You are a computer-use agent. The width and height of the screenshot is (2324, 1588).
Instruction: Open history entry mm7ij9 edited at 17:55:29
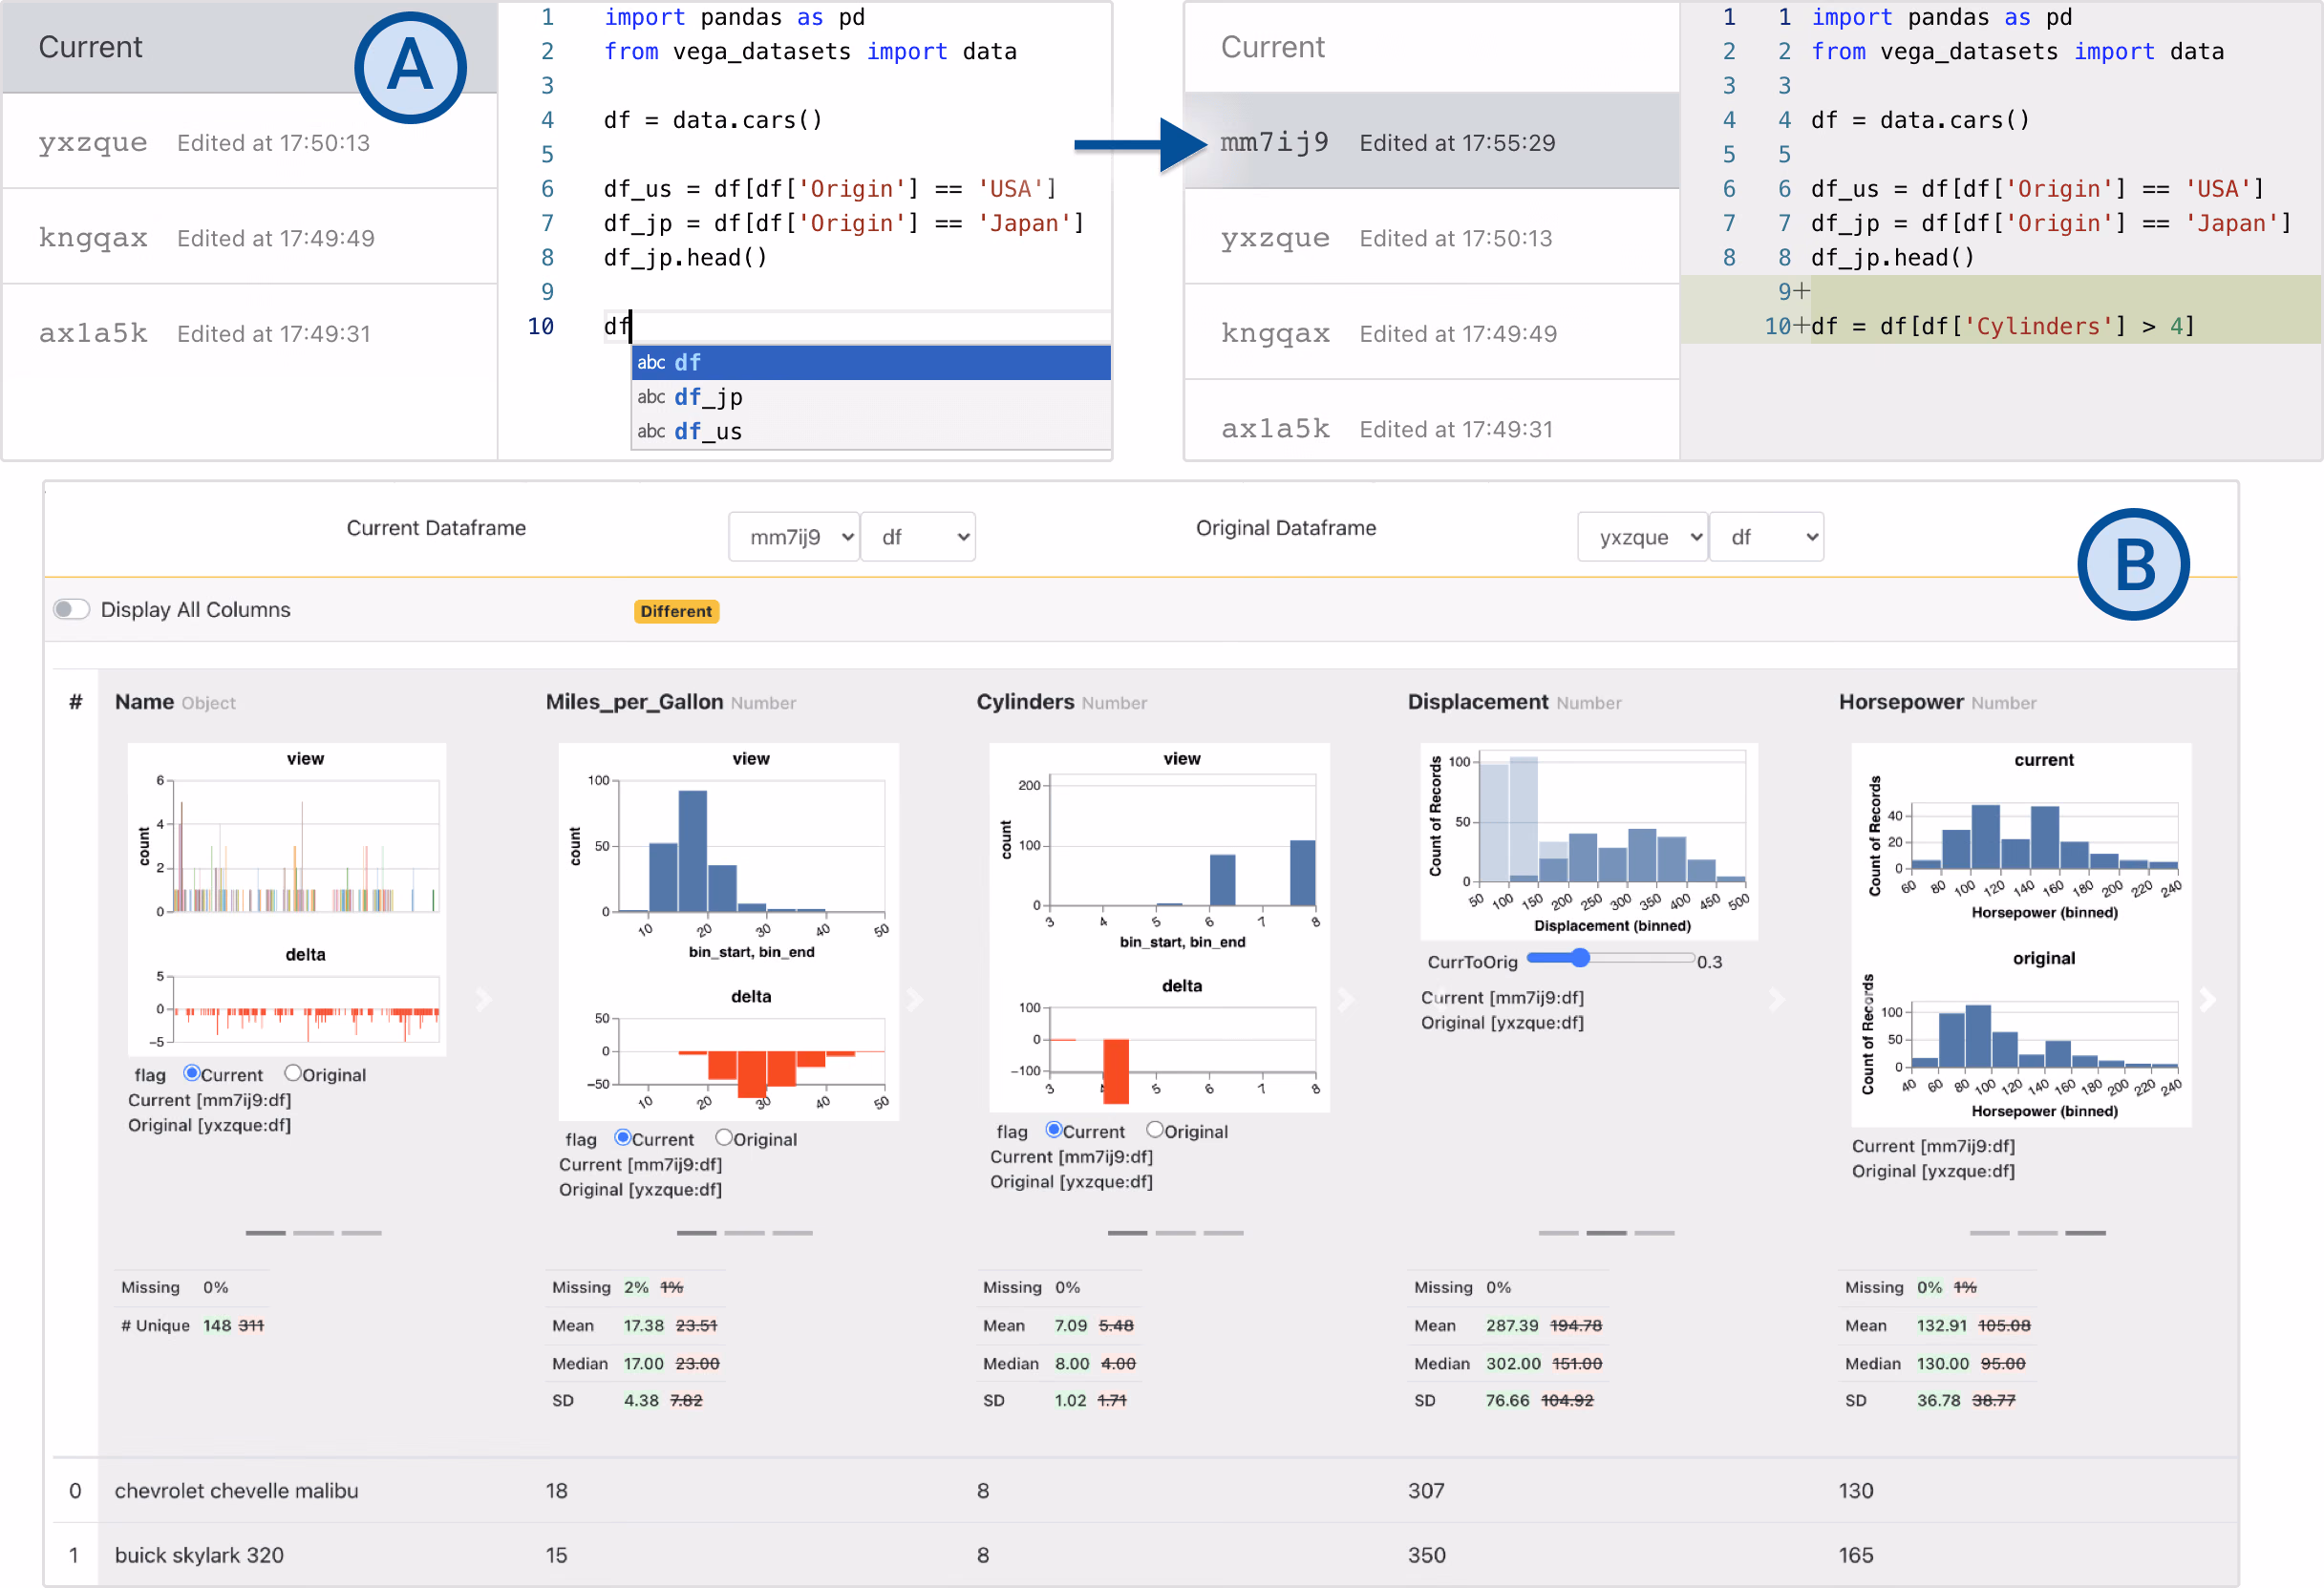(x=1432, y=142)
